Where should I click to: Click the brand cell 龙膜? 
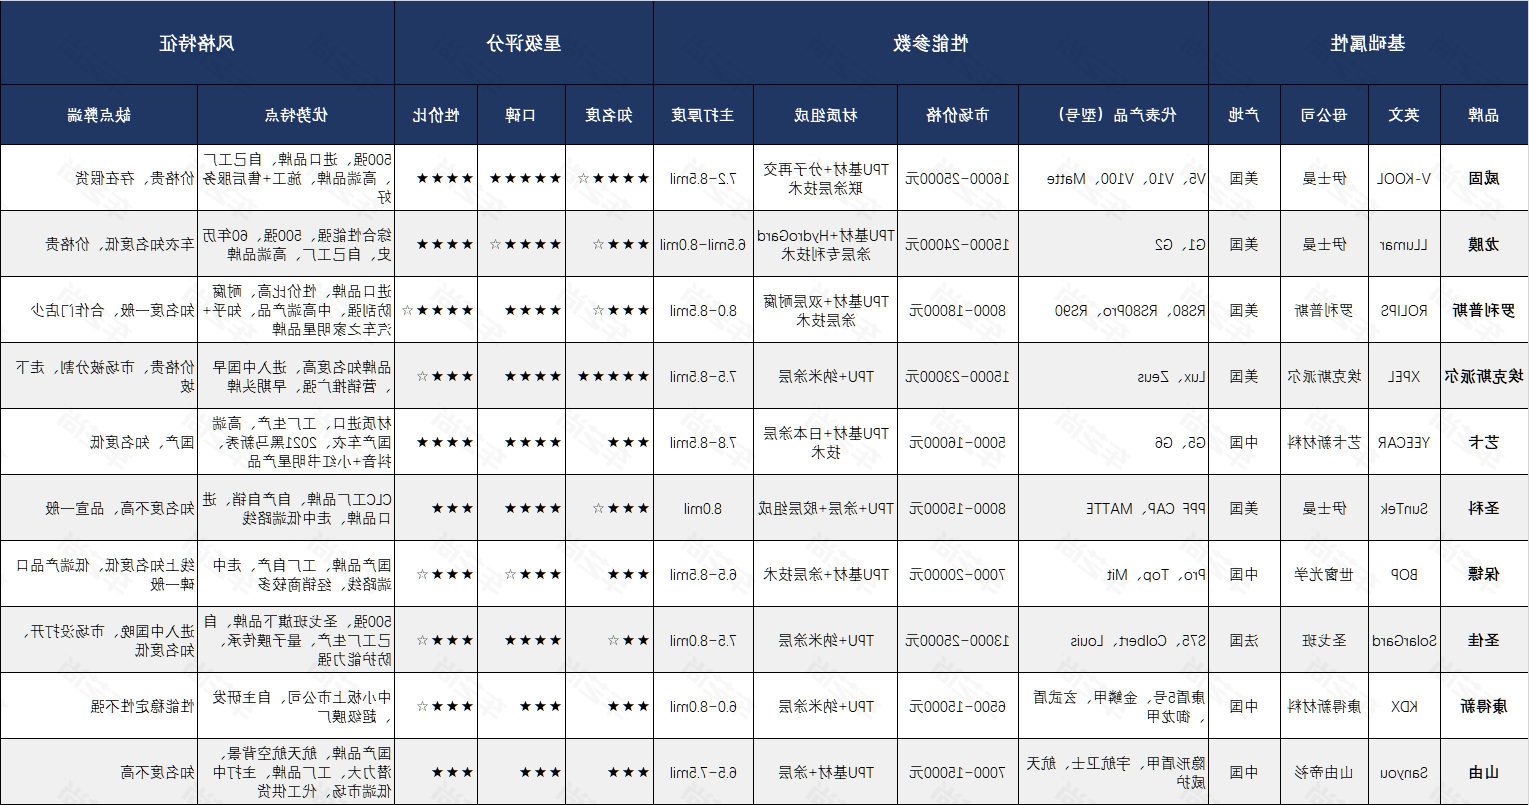click(1484, 244)
